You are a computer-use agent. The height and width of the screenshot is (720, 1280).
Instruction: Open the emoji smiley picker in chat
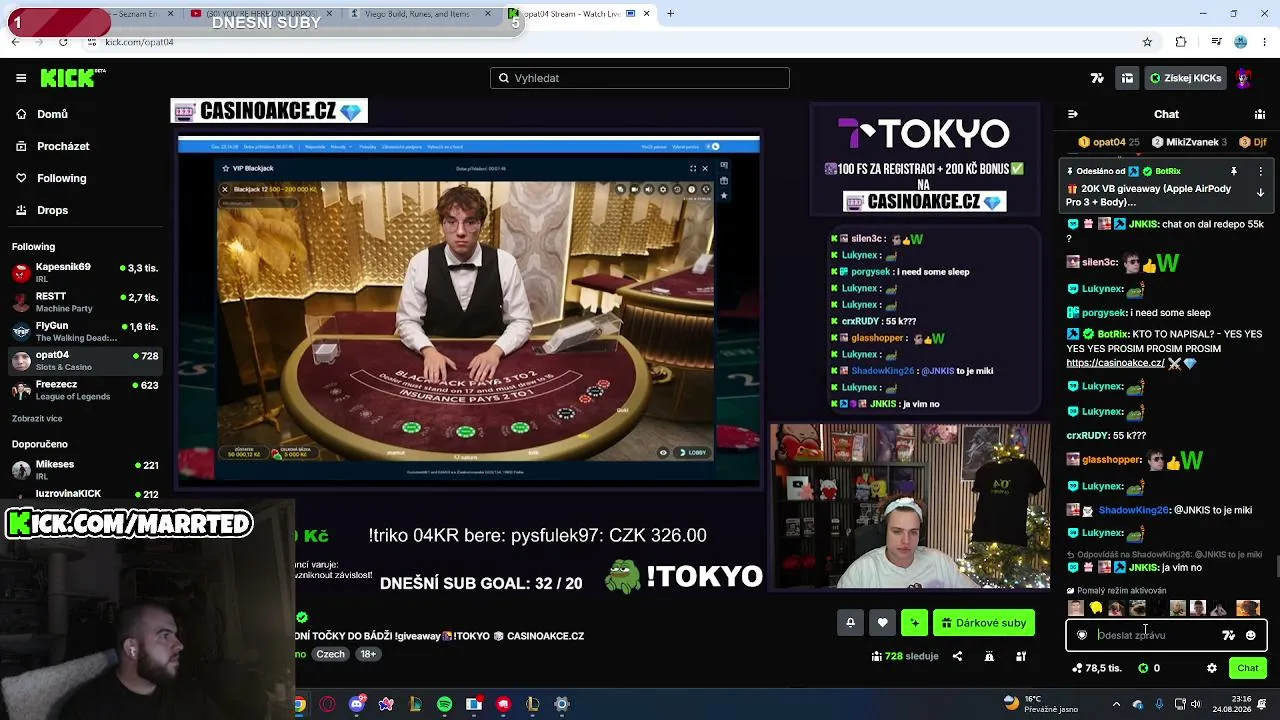point(1250,635)
